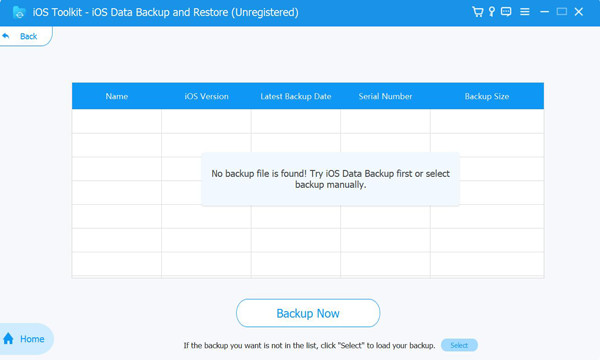The image size is (600, 360).
Task: Maximize the iOS Toolkit window
Action: (x=562, y=12)
